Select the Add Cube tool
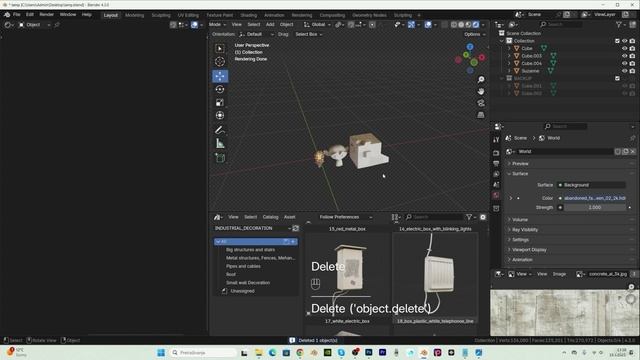The width and height of the screenshot is (640, 360). (x=220, y=158)
